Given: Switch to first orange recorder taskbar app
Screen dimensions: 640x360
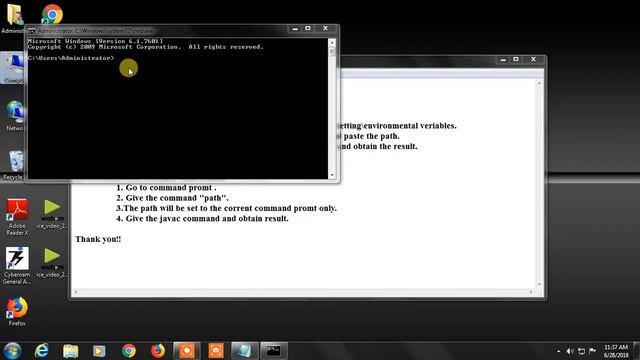Looking at the screenshot, I should (187, 351).
